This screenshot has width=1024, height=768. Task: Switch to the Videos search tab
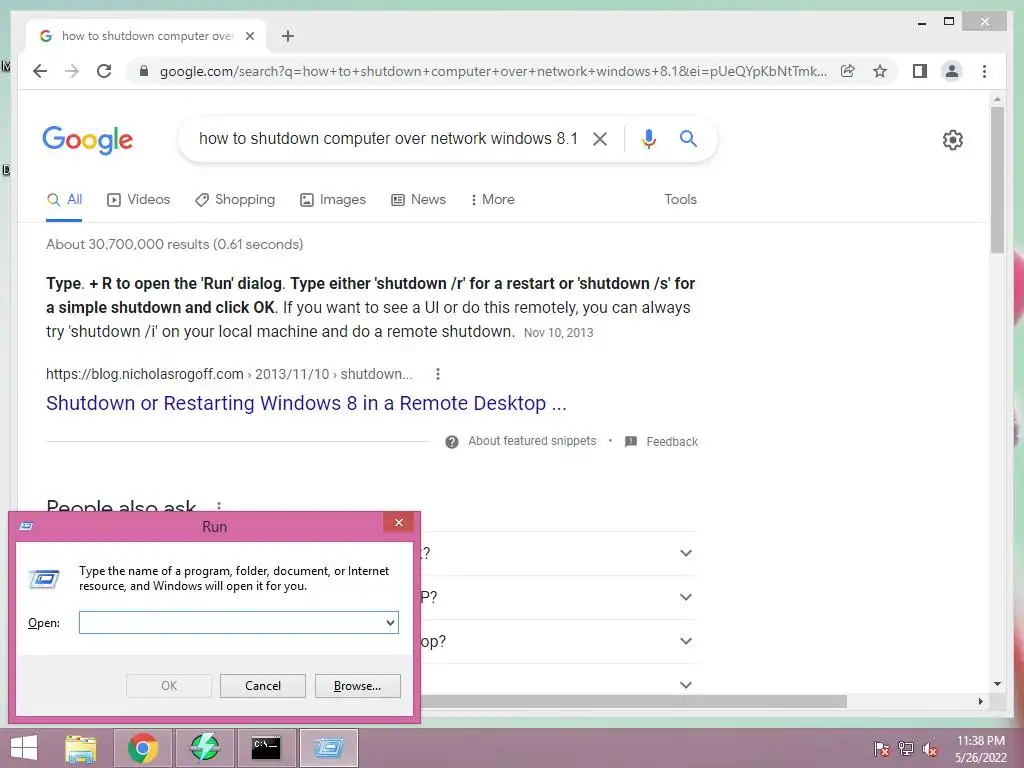pyautogui.click(x=138, y=200)
